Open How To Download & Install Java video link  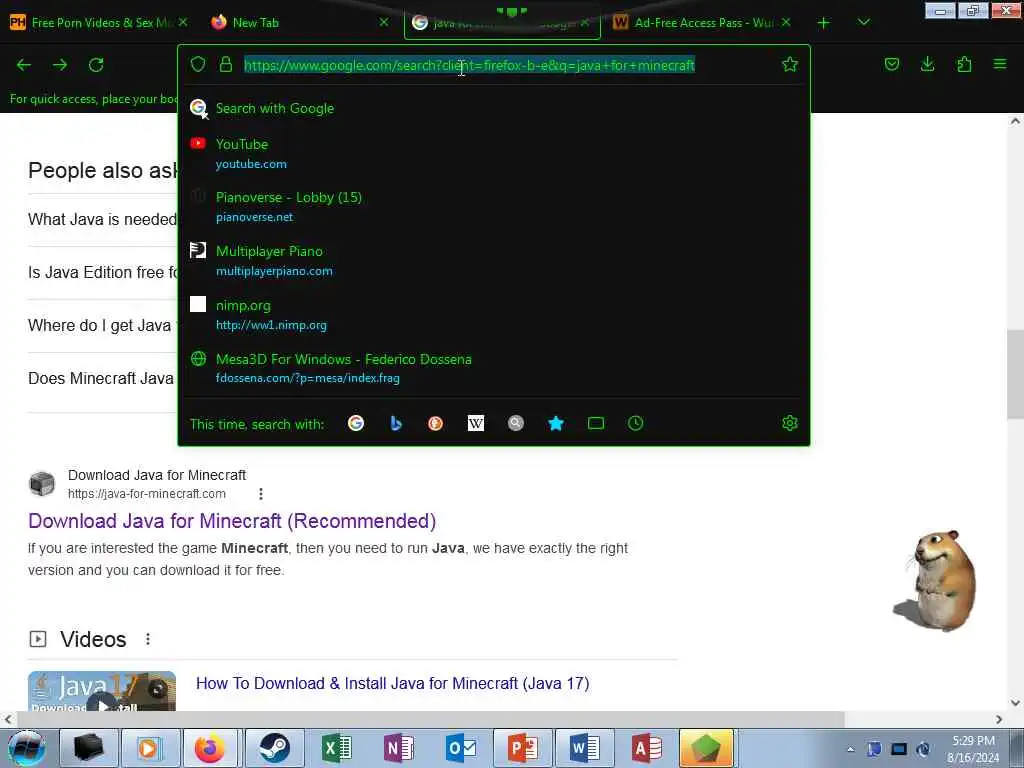click(392, 683)
